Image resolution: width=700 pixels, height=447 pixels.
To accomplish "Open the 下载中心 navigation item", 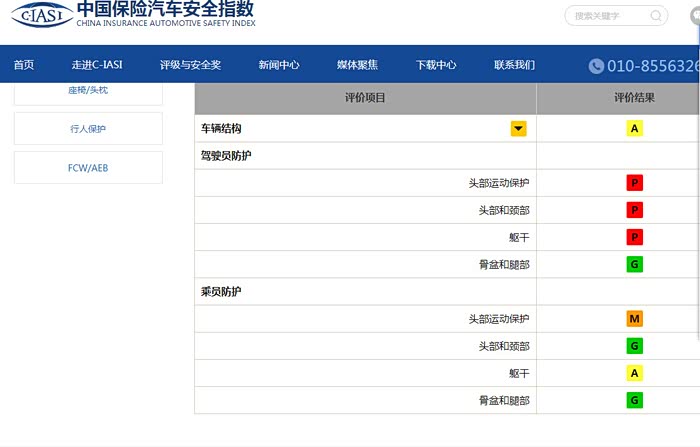I will point(436,65).
